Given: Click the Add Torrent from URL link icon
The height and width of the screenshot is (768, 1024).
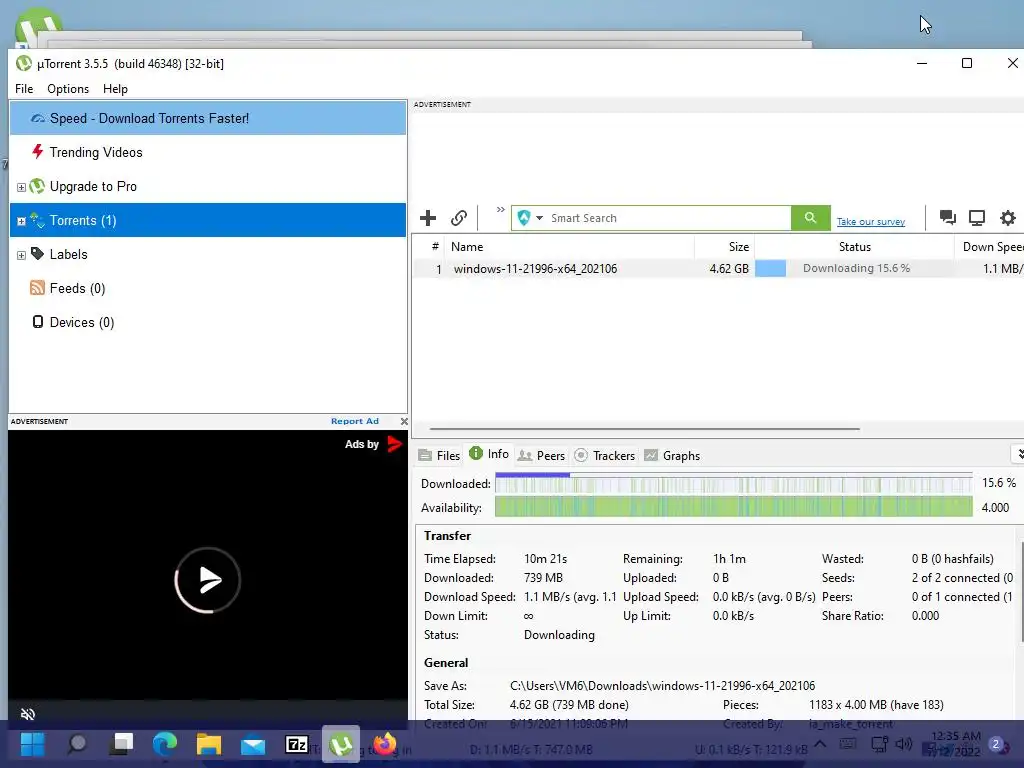Looking at the screenshot, I should click(x=459, y=218).
